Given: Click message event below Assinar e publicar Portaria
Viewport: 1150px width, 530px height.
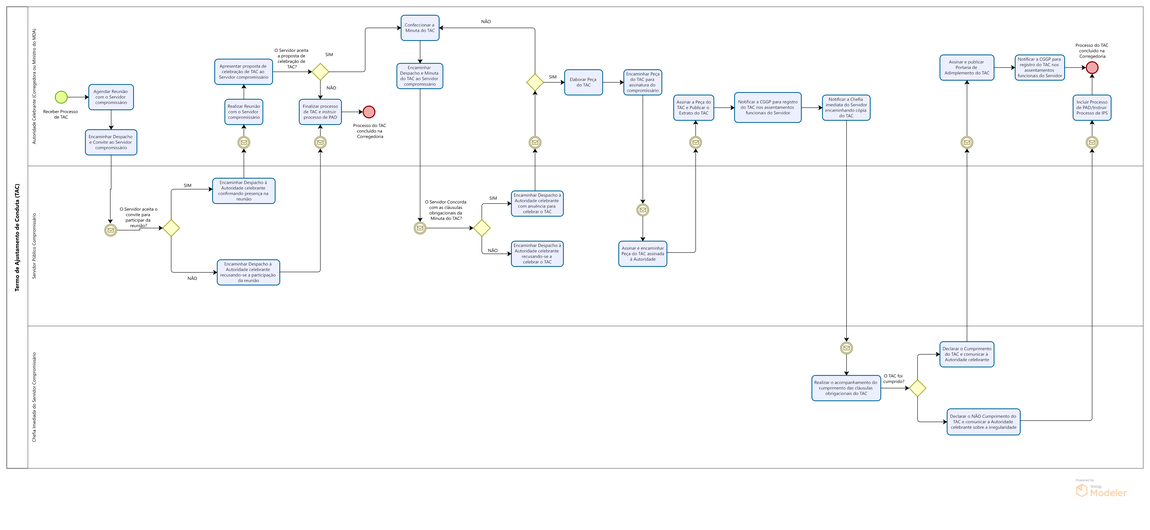Looking at the screenshot, I should [x=967, y=142].
